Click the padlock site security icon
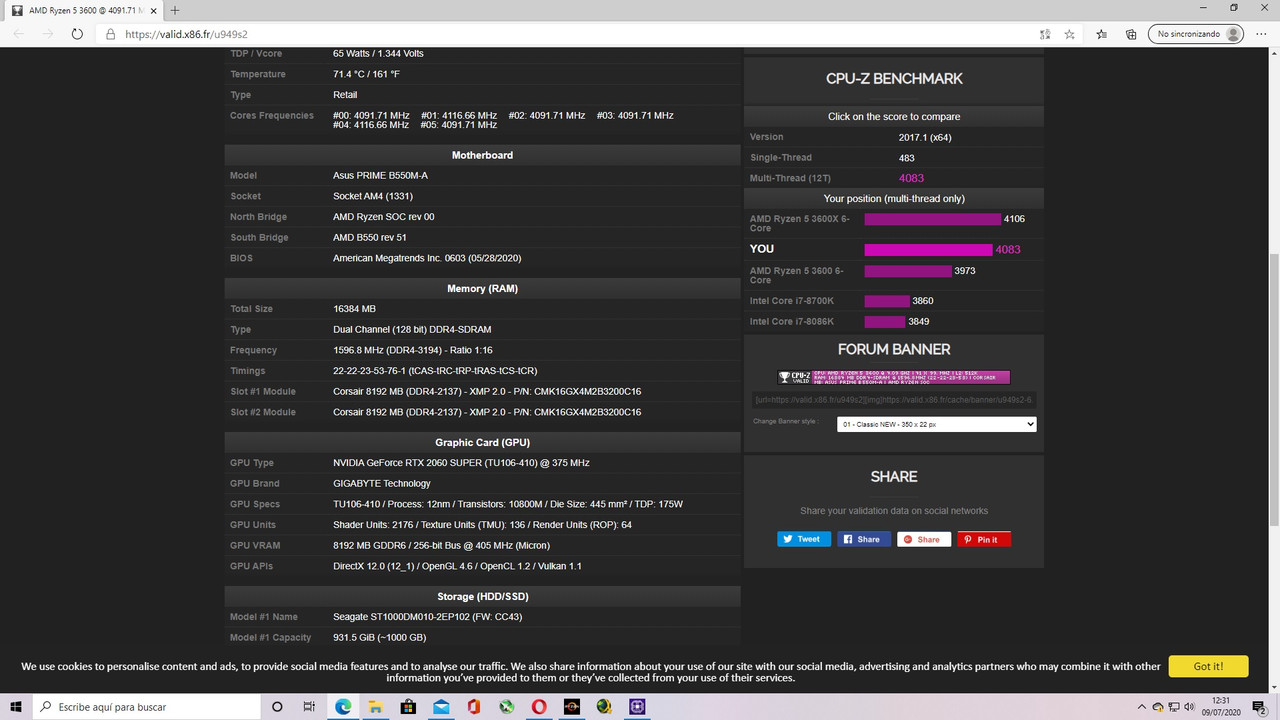The height and width of the screenshot is (720, 1280). 111,33
